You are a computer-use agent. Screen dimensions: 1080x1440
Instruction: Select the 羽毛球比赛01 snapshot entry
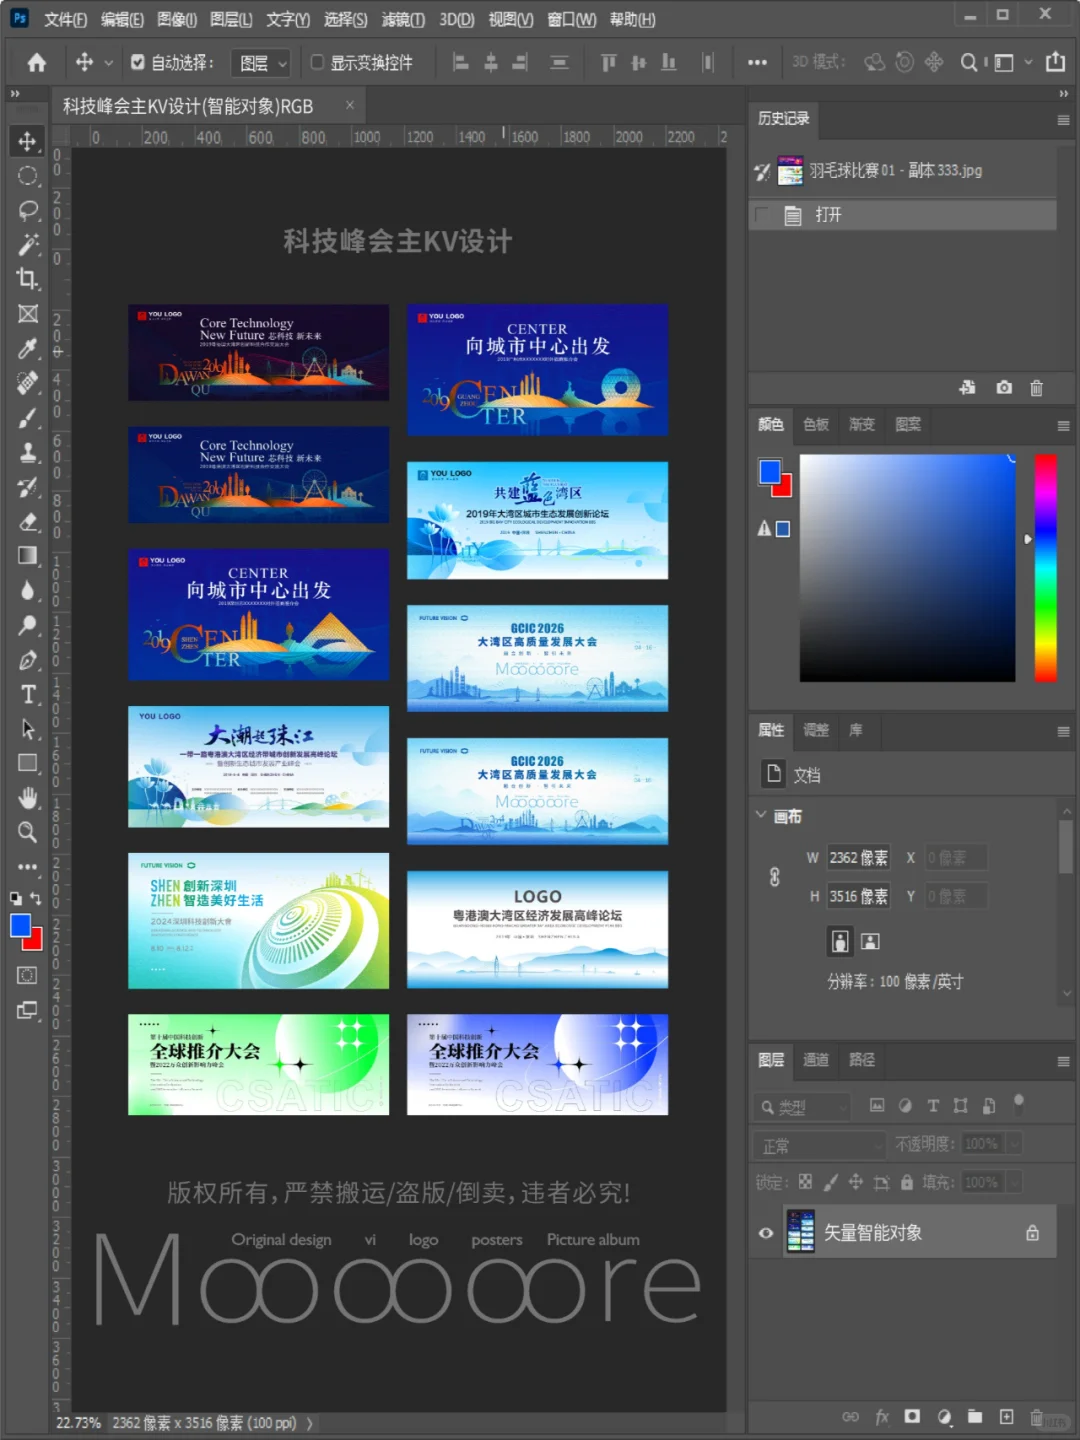[x=902, y=171]
